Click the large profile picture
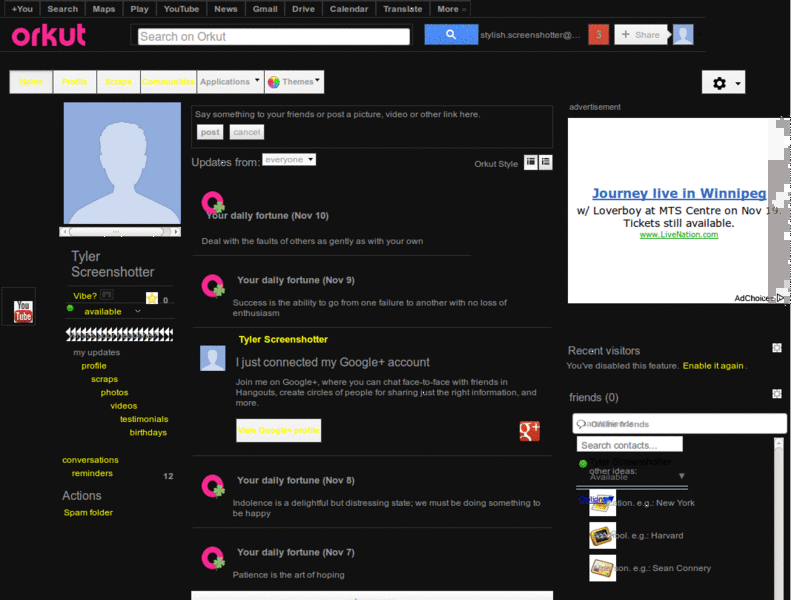800x600 pixels. (x=122, y=163)
